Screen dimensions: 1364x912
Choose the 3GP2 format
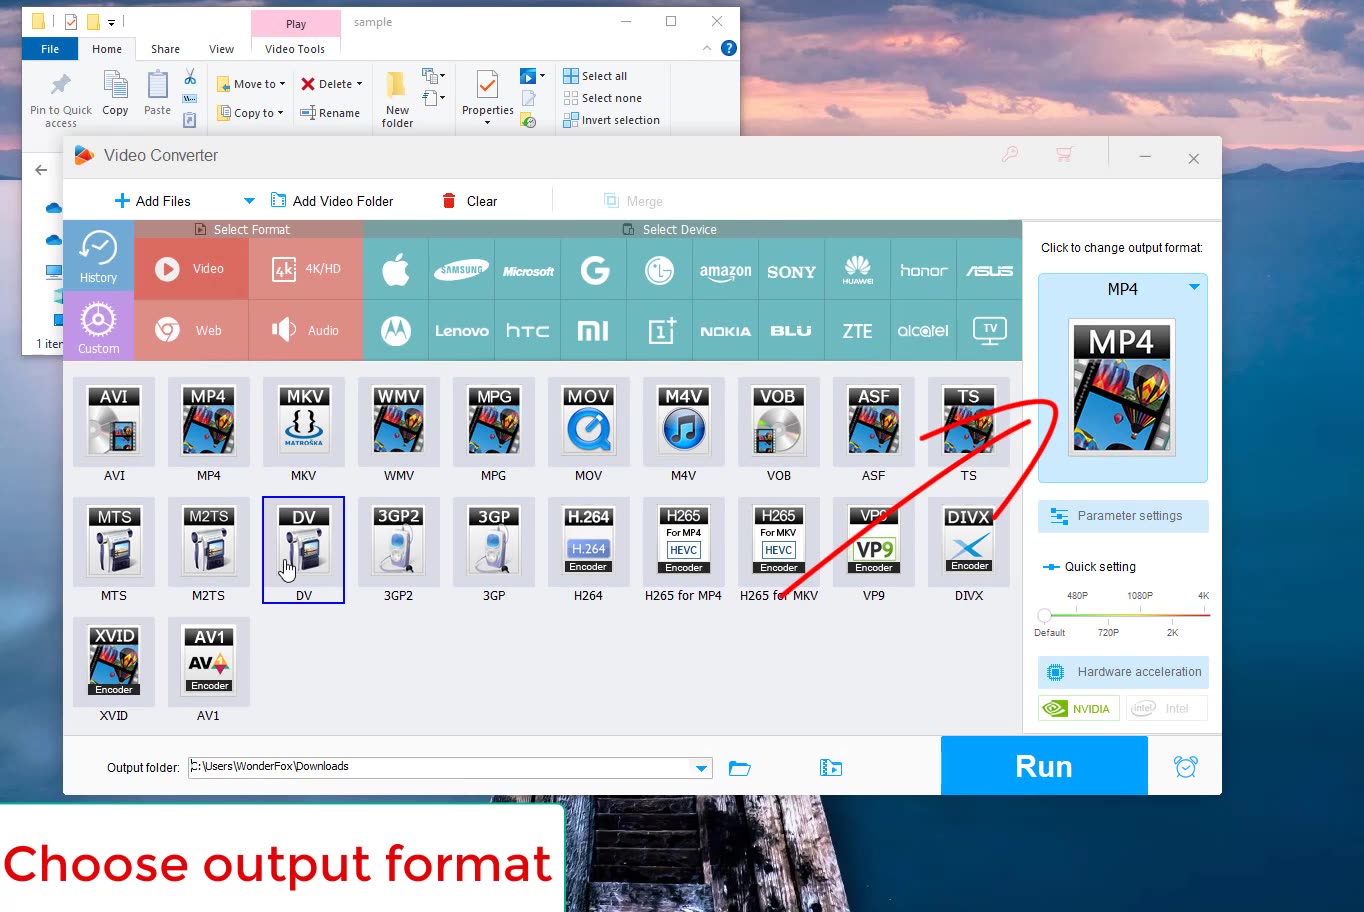398,541
